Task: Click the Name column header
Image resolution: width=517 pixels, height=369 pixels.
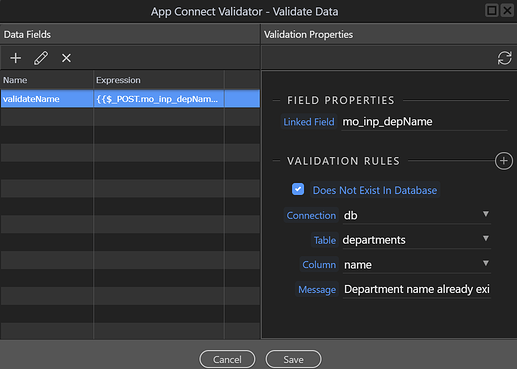Action: (47, 80)
